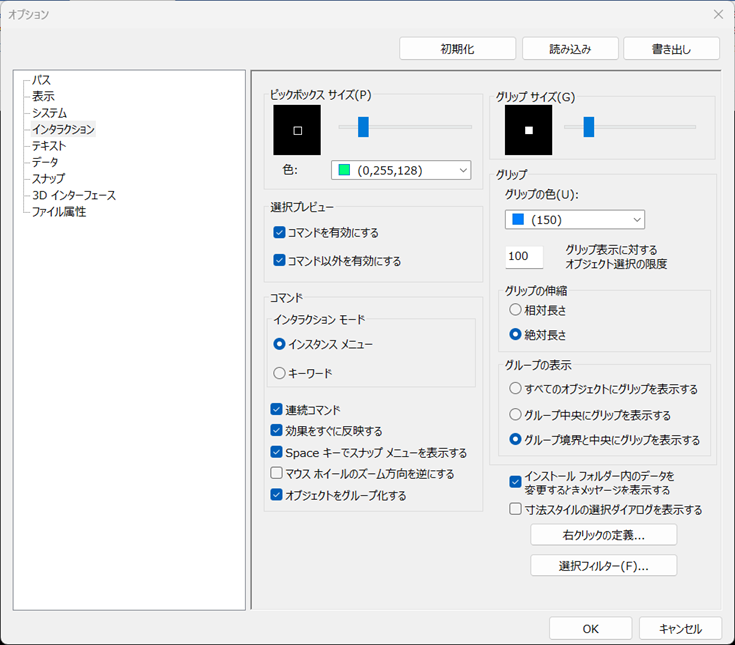This screenshot has width=735, height=645.
Task: Open スナップ settings
Action: (x=48, y=179)
